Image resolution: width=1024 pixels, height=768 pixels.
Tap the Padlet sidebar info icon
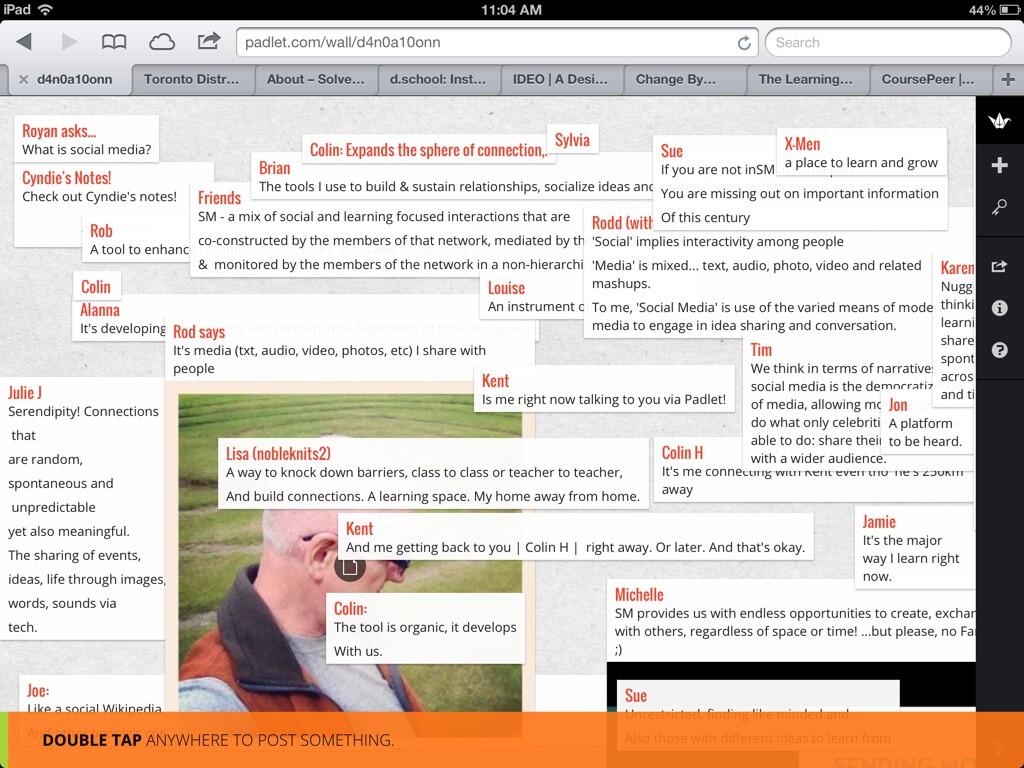pos(999,308)
